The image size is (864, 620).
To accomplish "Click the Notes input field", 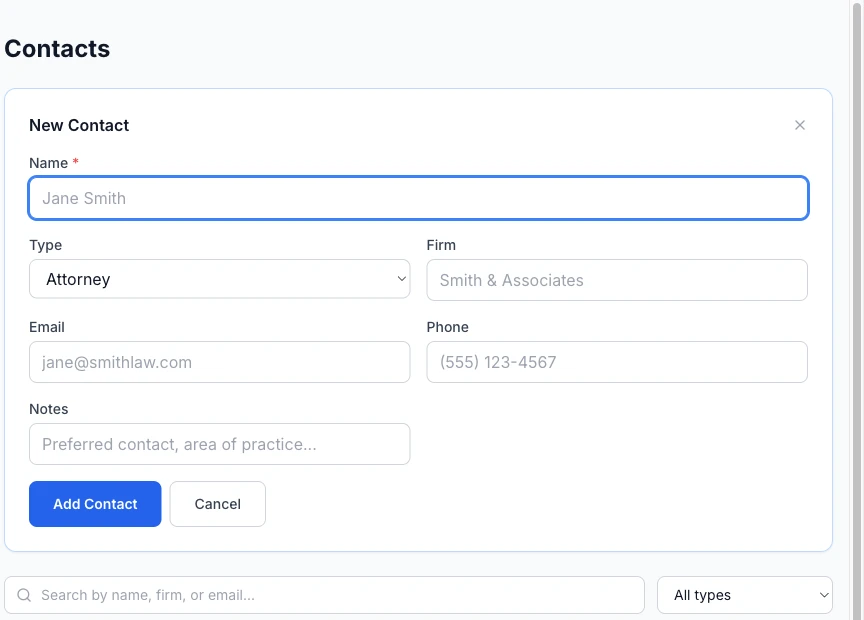I will coord(219,444).
